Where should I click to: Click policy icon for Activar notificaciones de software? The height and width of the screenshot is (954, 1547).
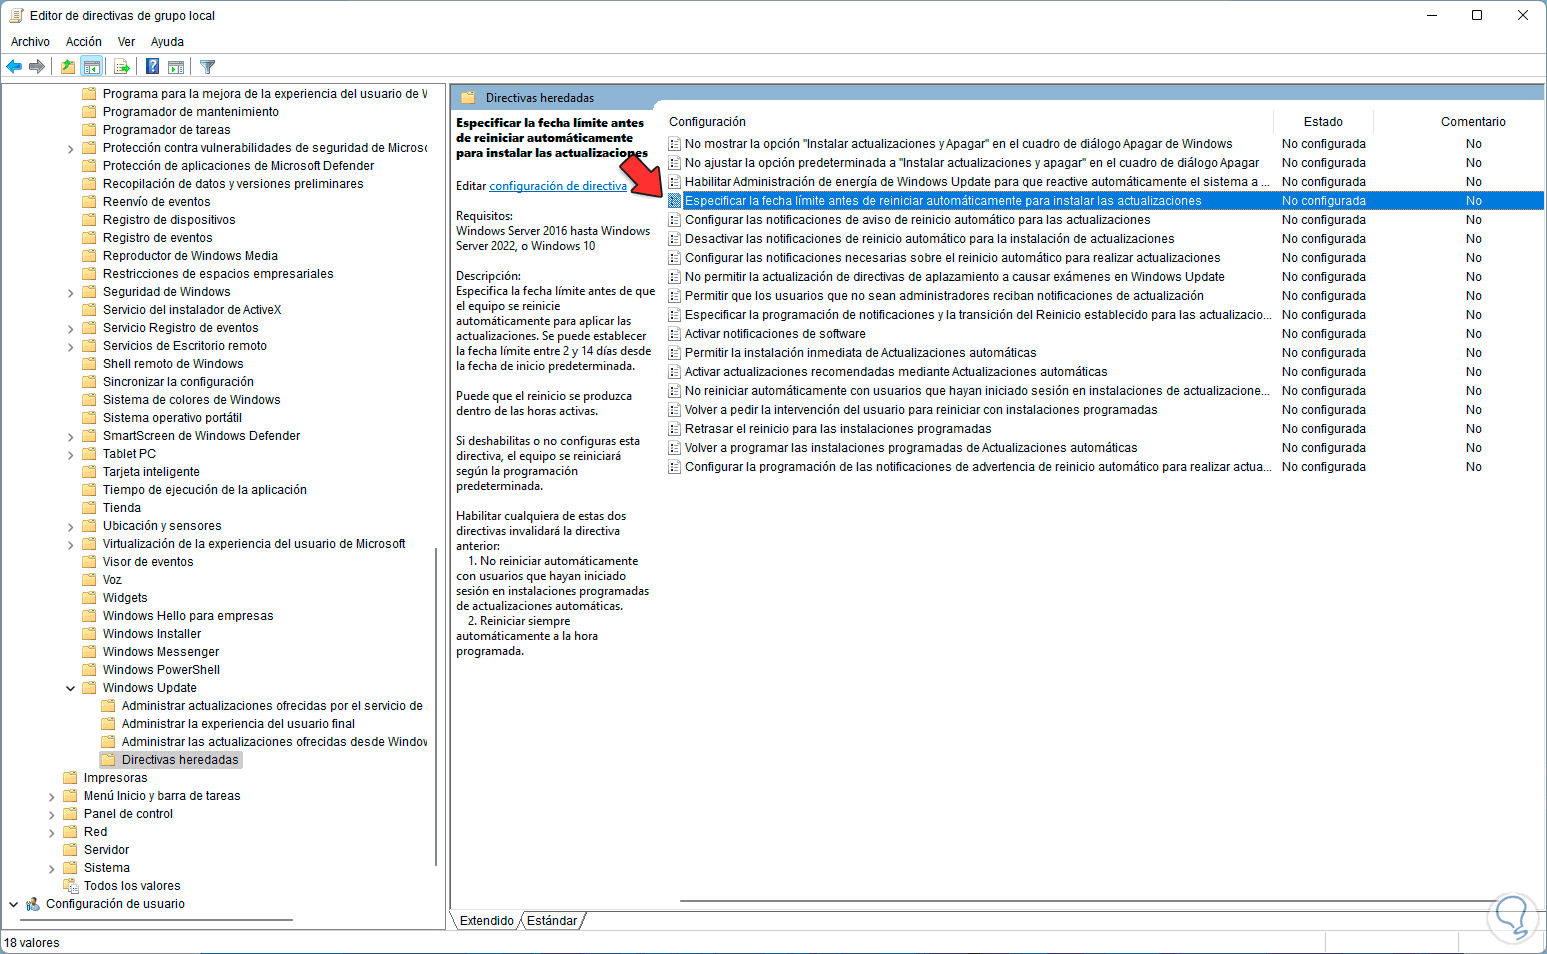click(x=675, y=334)
